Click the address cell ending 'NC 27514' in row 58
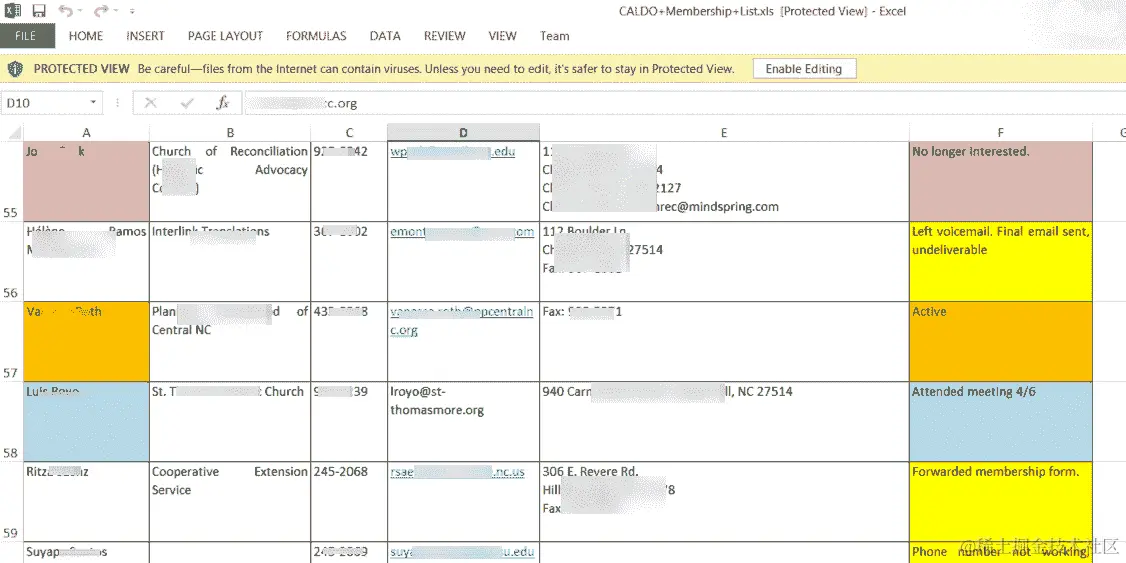The width and height of the screenshot is (1126, 563). pyautogui.click(x=724, y=422)
